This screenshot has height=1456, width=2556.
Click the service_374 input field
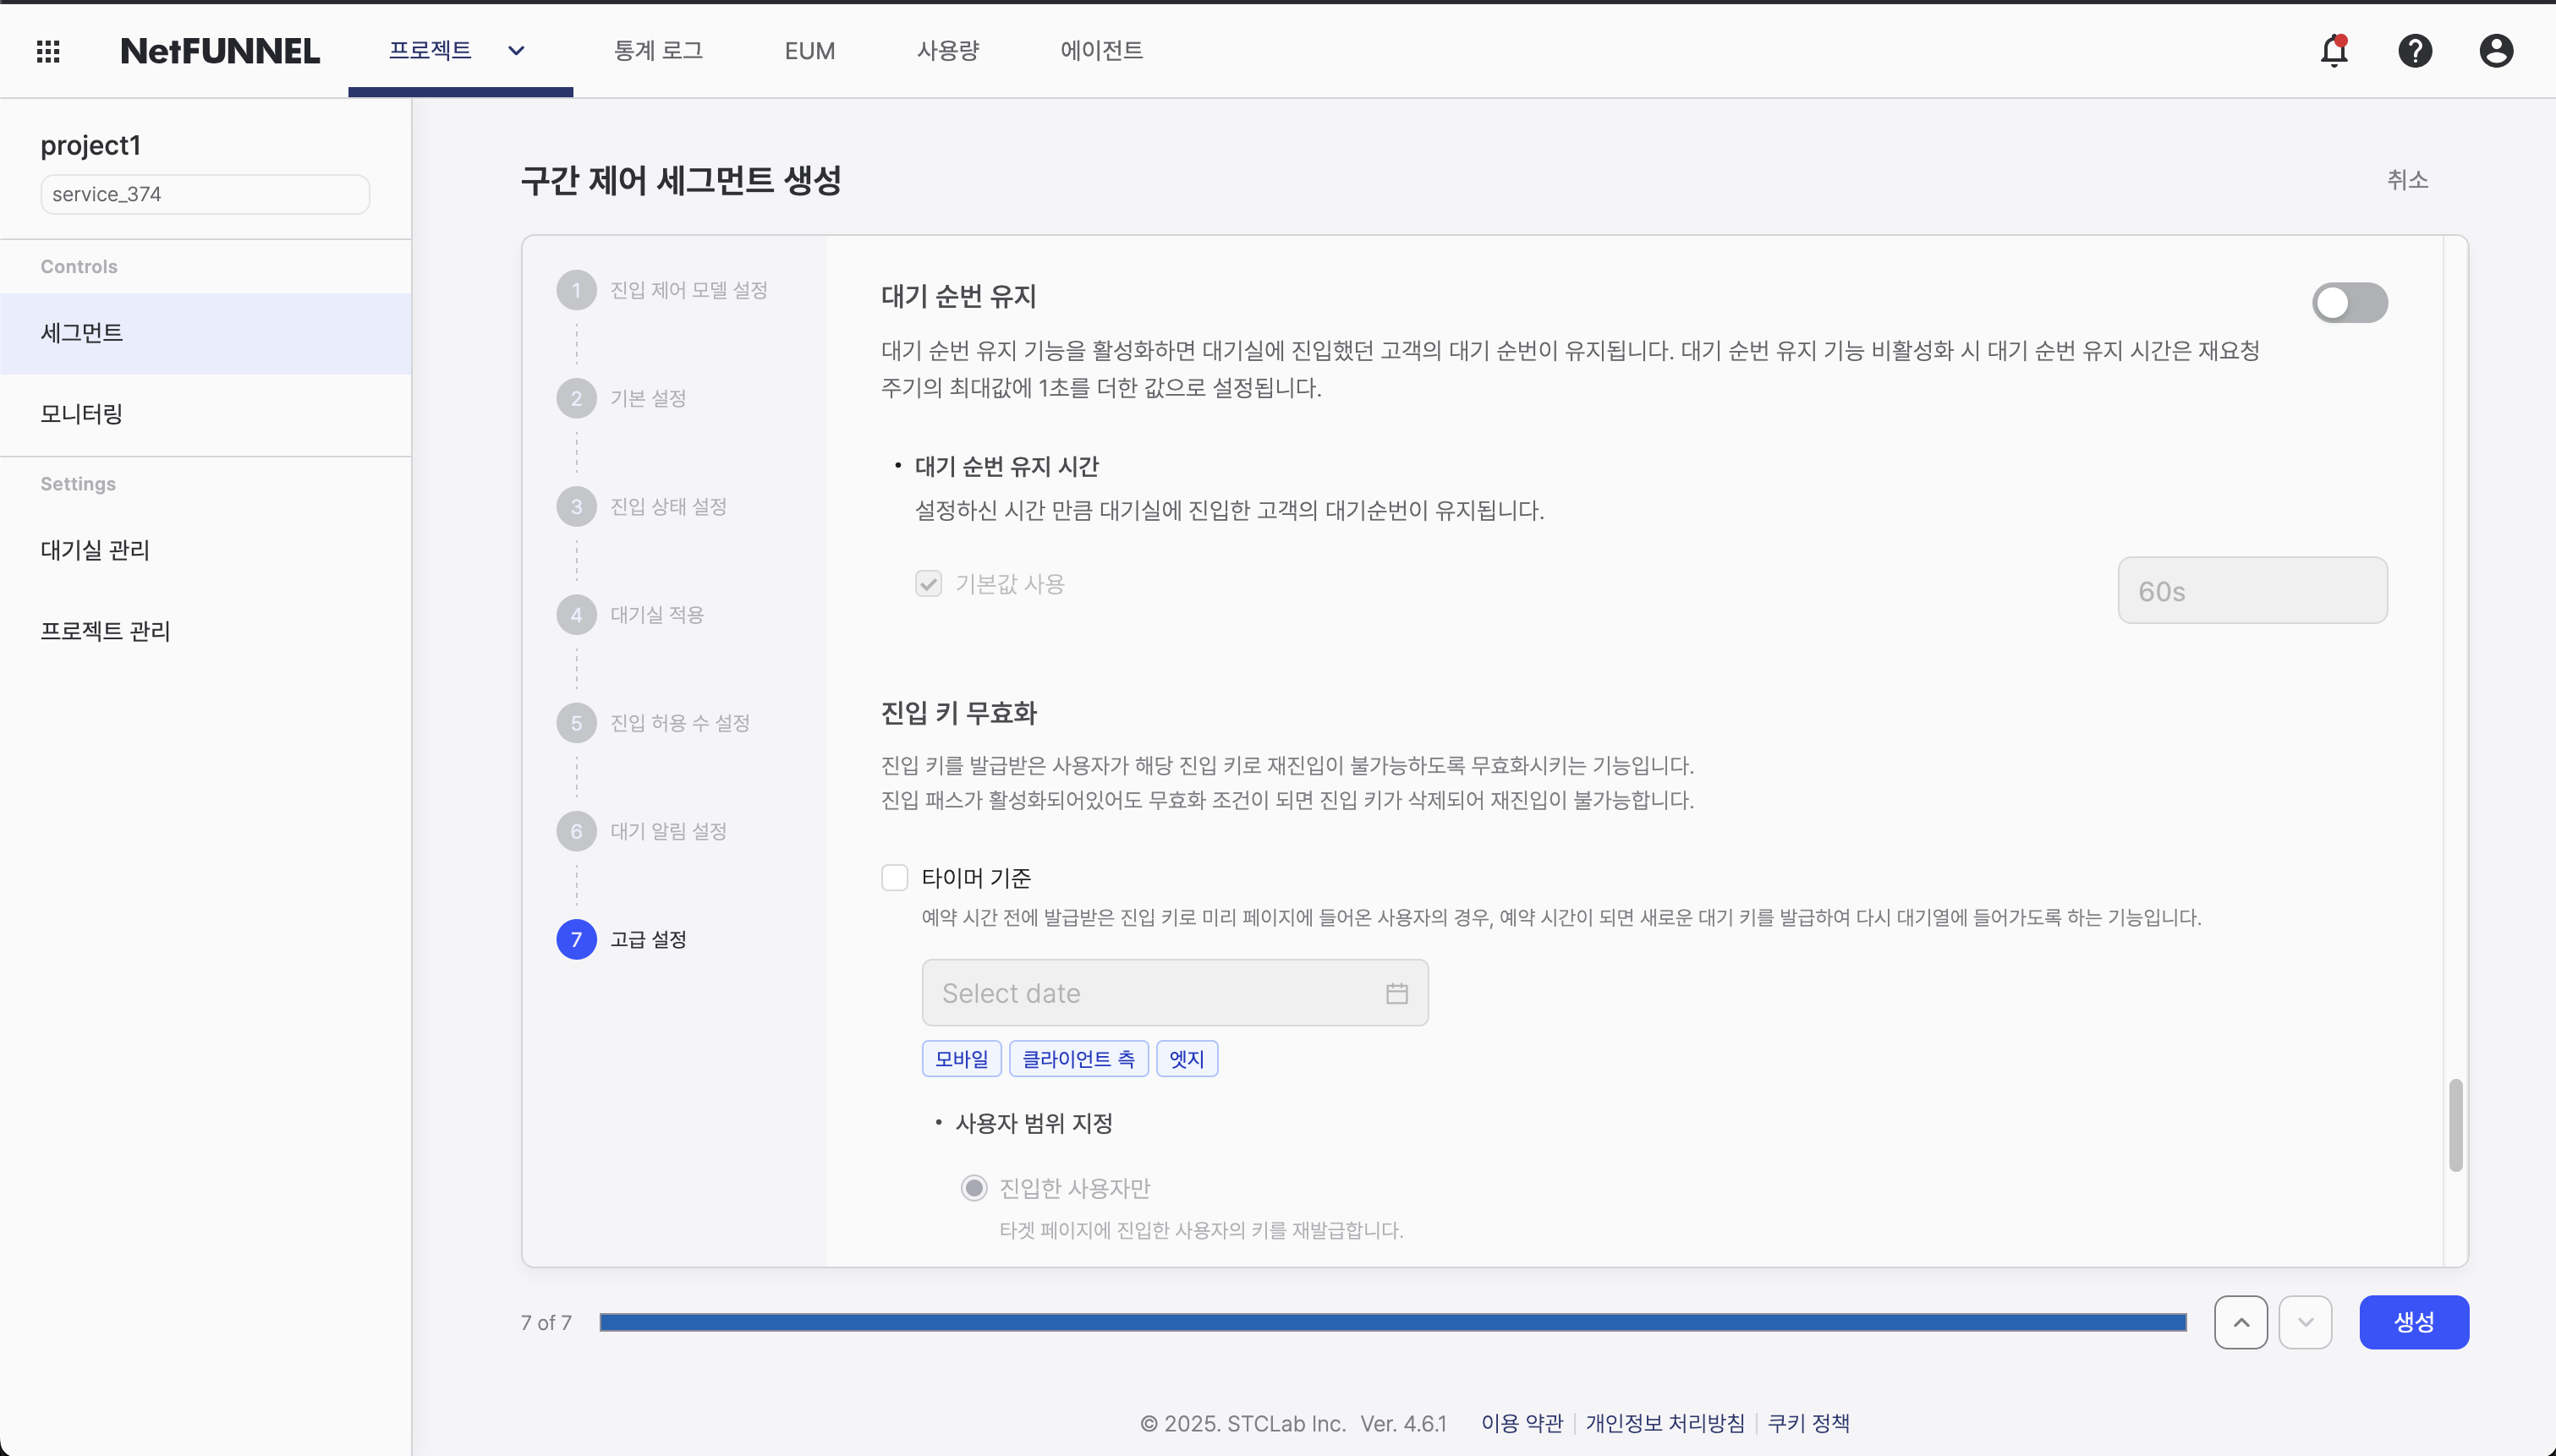pyautogui.click(x=205, y=194)
